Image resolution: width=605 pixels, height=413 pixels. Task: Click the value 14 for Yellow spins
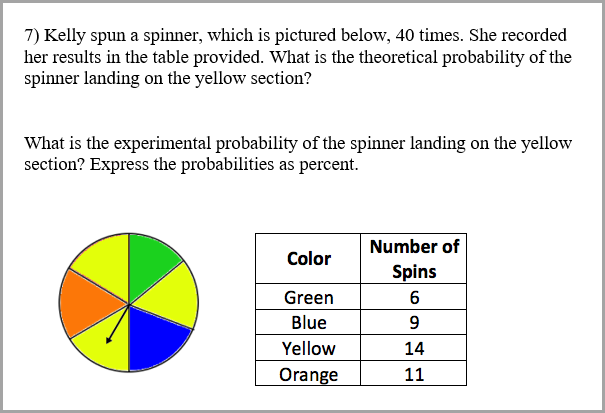coord(414,349)
